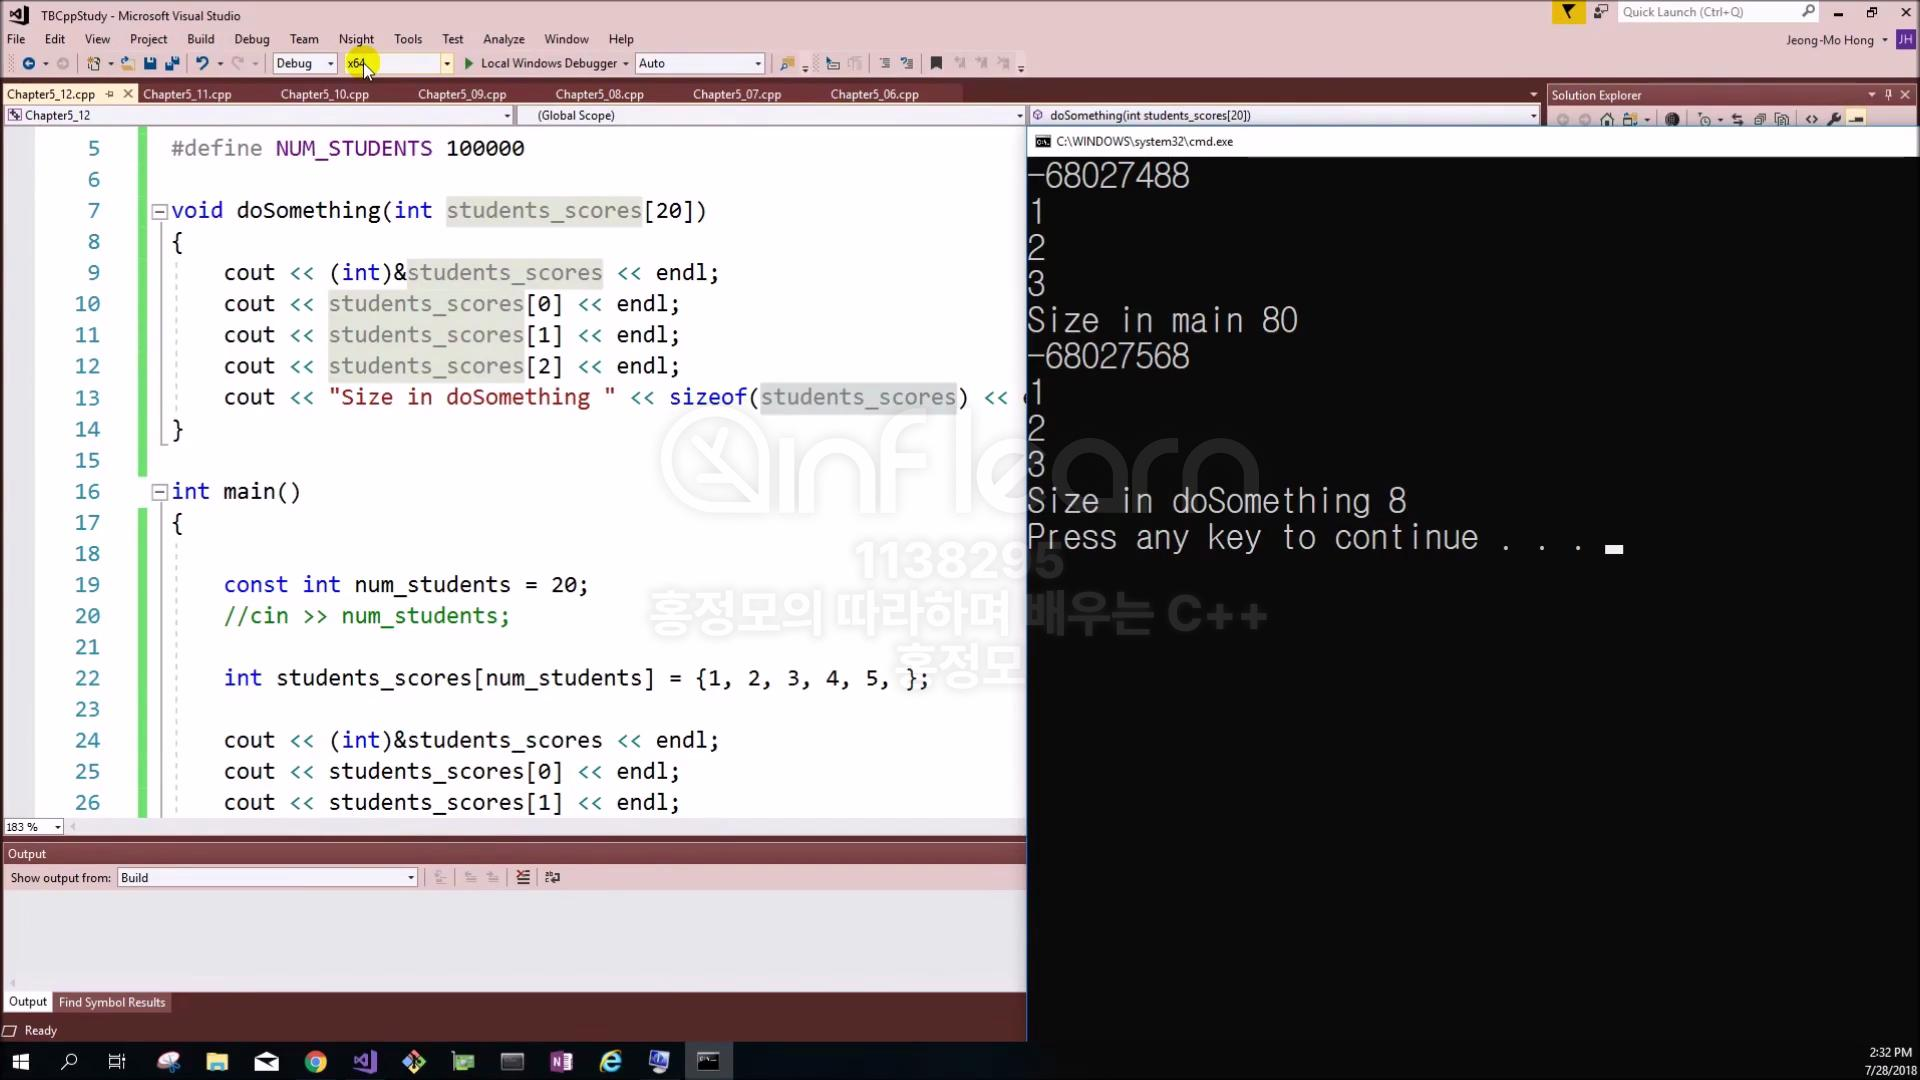Collapse the doSomething function code block
1920x1080 pixels.
click(158, 211)
